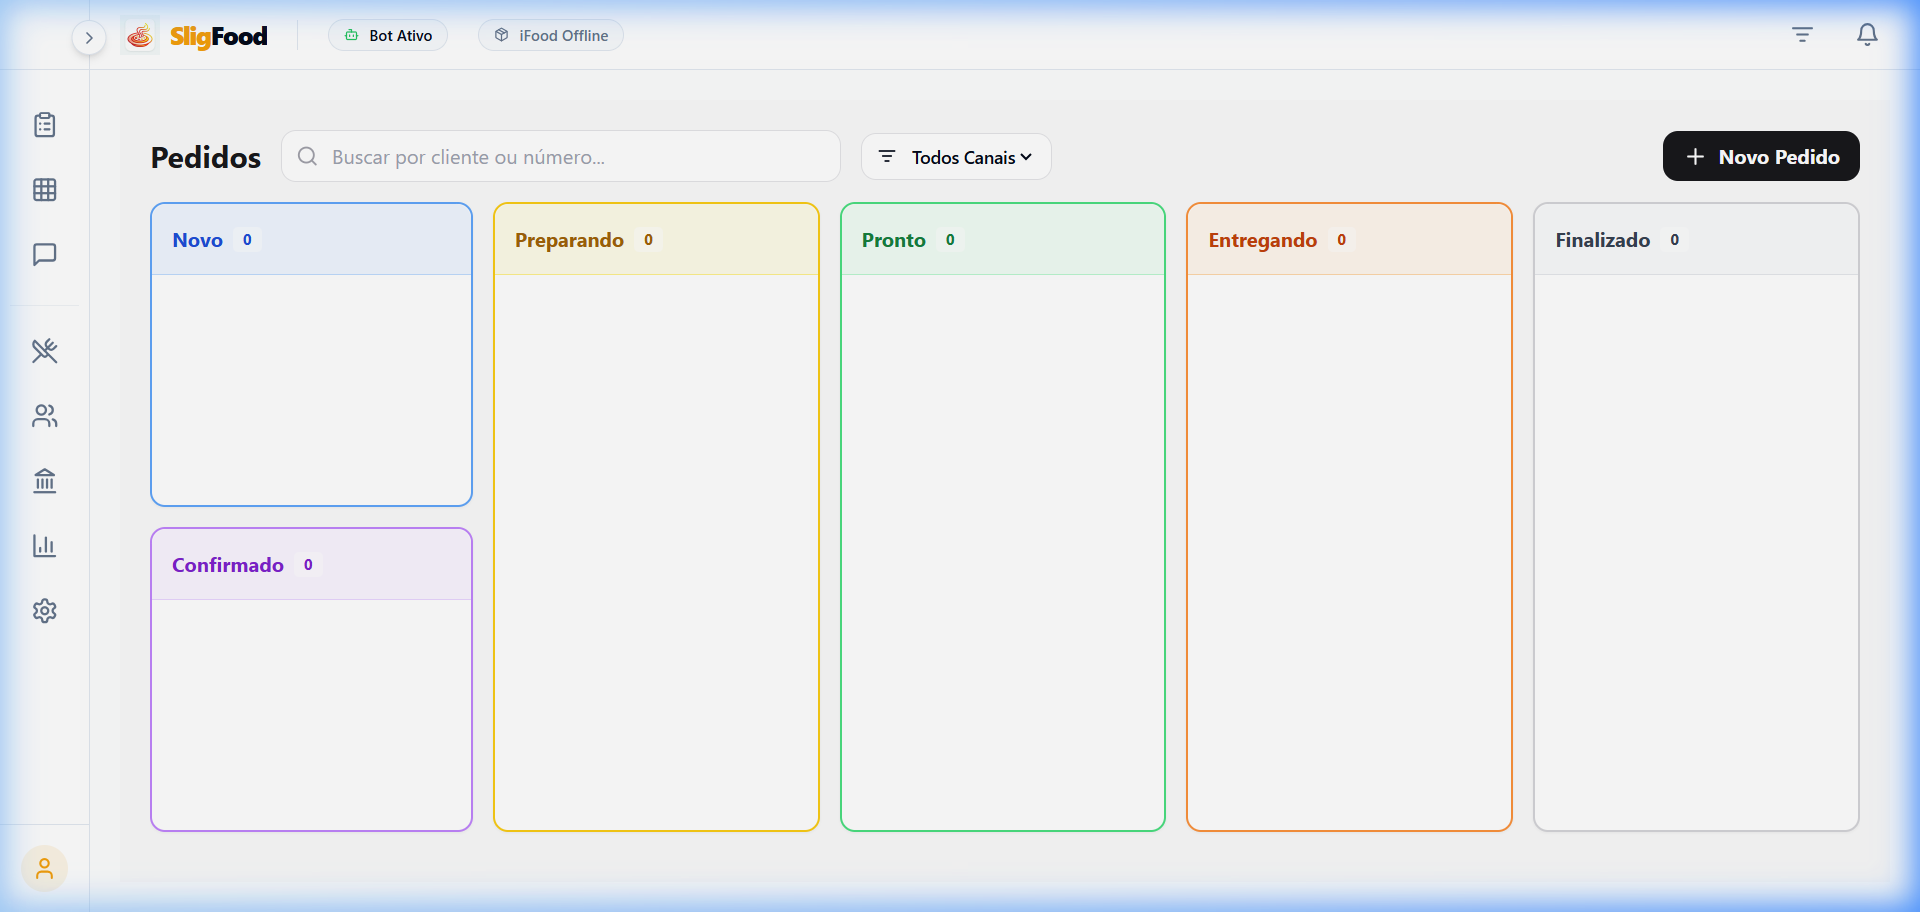Image resolution: width=1920 pixels, height=912 pixels.
Task: Click the search field for client or number
Action: [561, 157]
